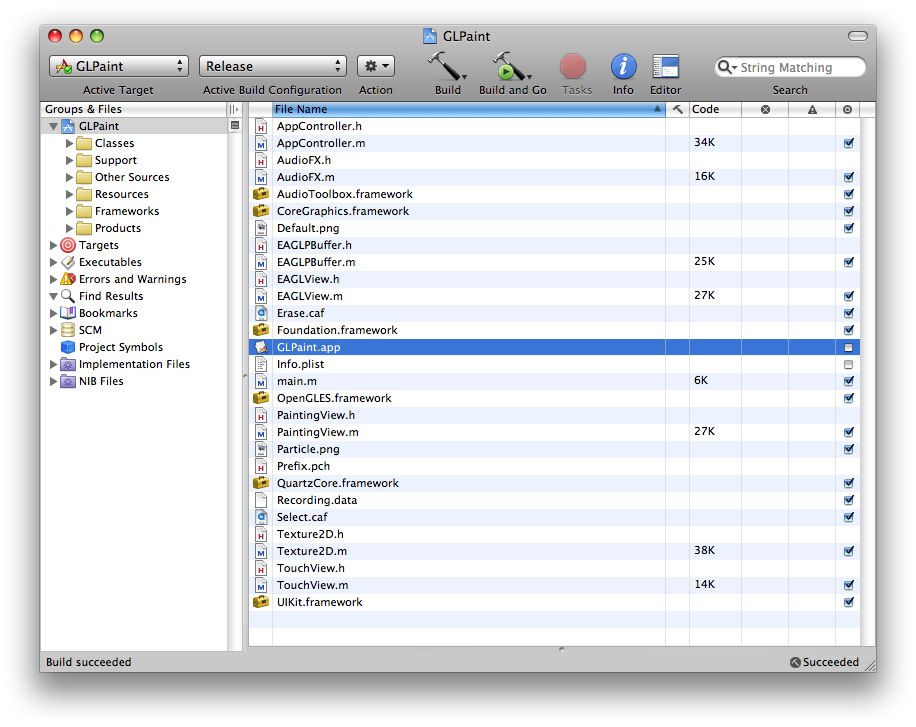
Task: Select the Targets group icon
Action: pyautogui.click(x=68, y=245)
